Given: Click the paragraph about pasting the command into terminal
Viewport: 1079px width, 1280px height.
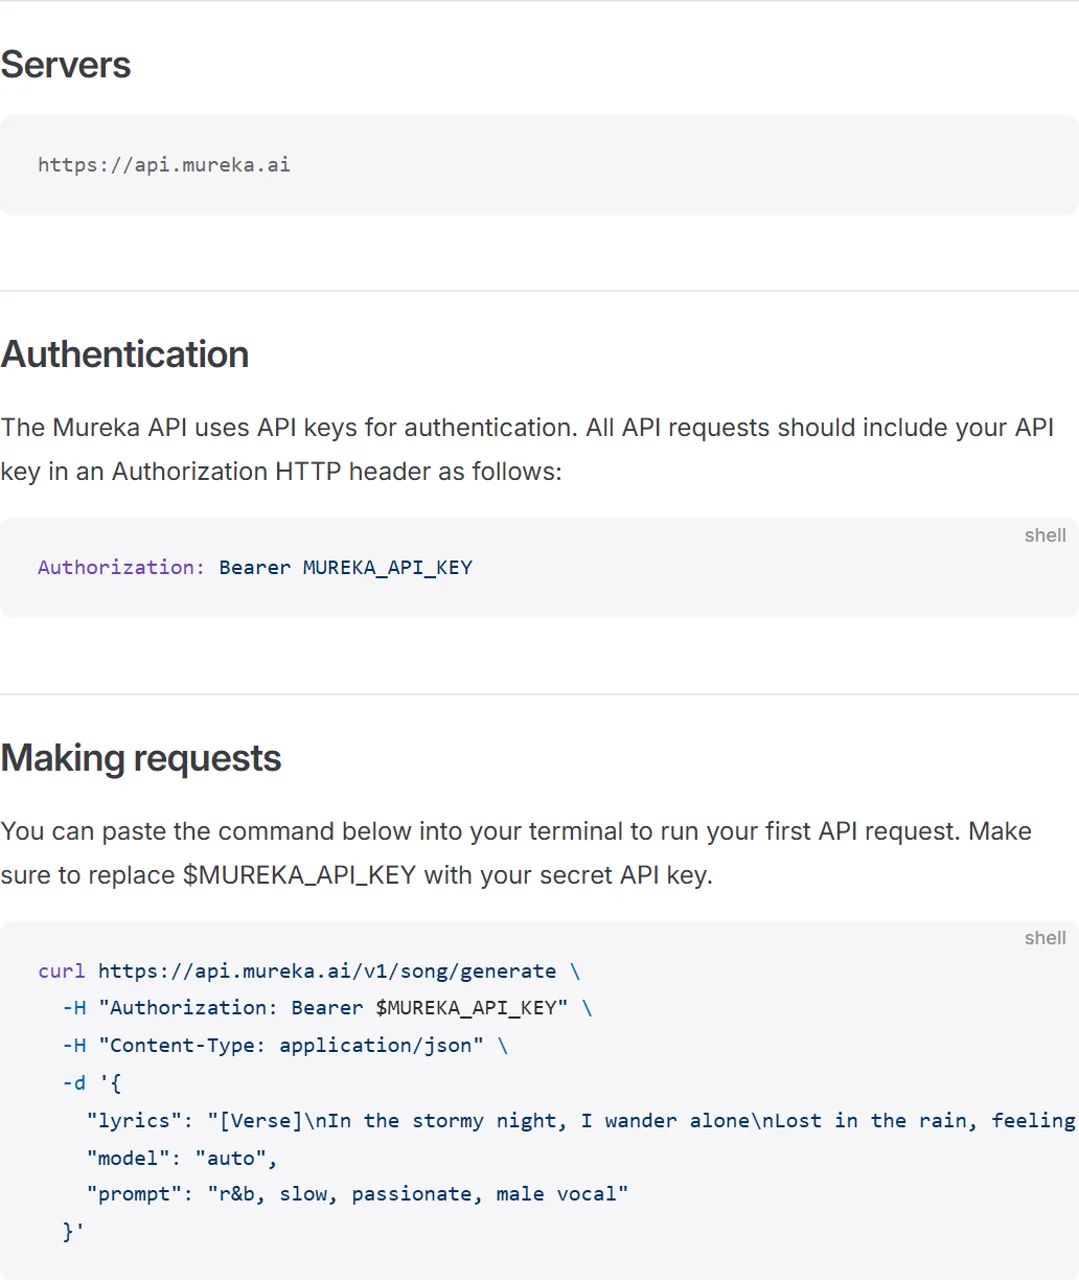Looking at the screenshot, I should [x=517, y=853].
